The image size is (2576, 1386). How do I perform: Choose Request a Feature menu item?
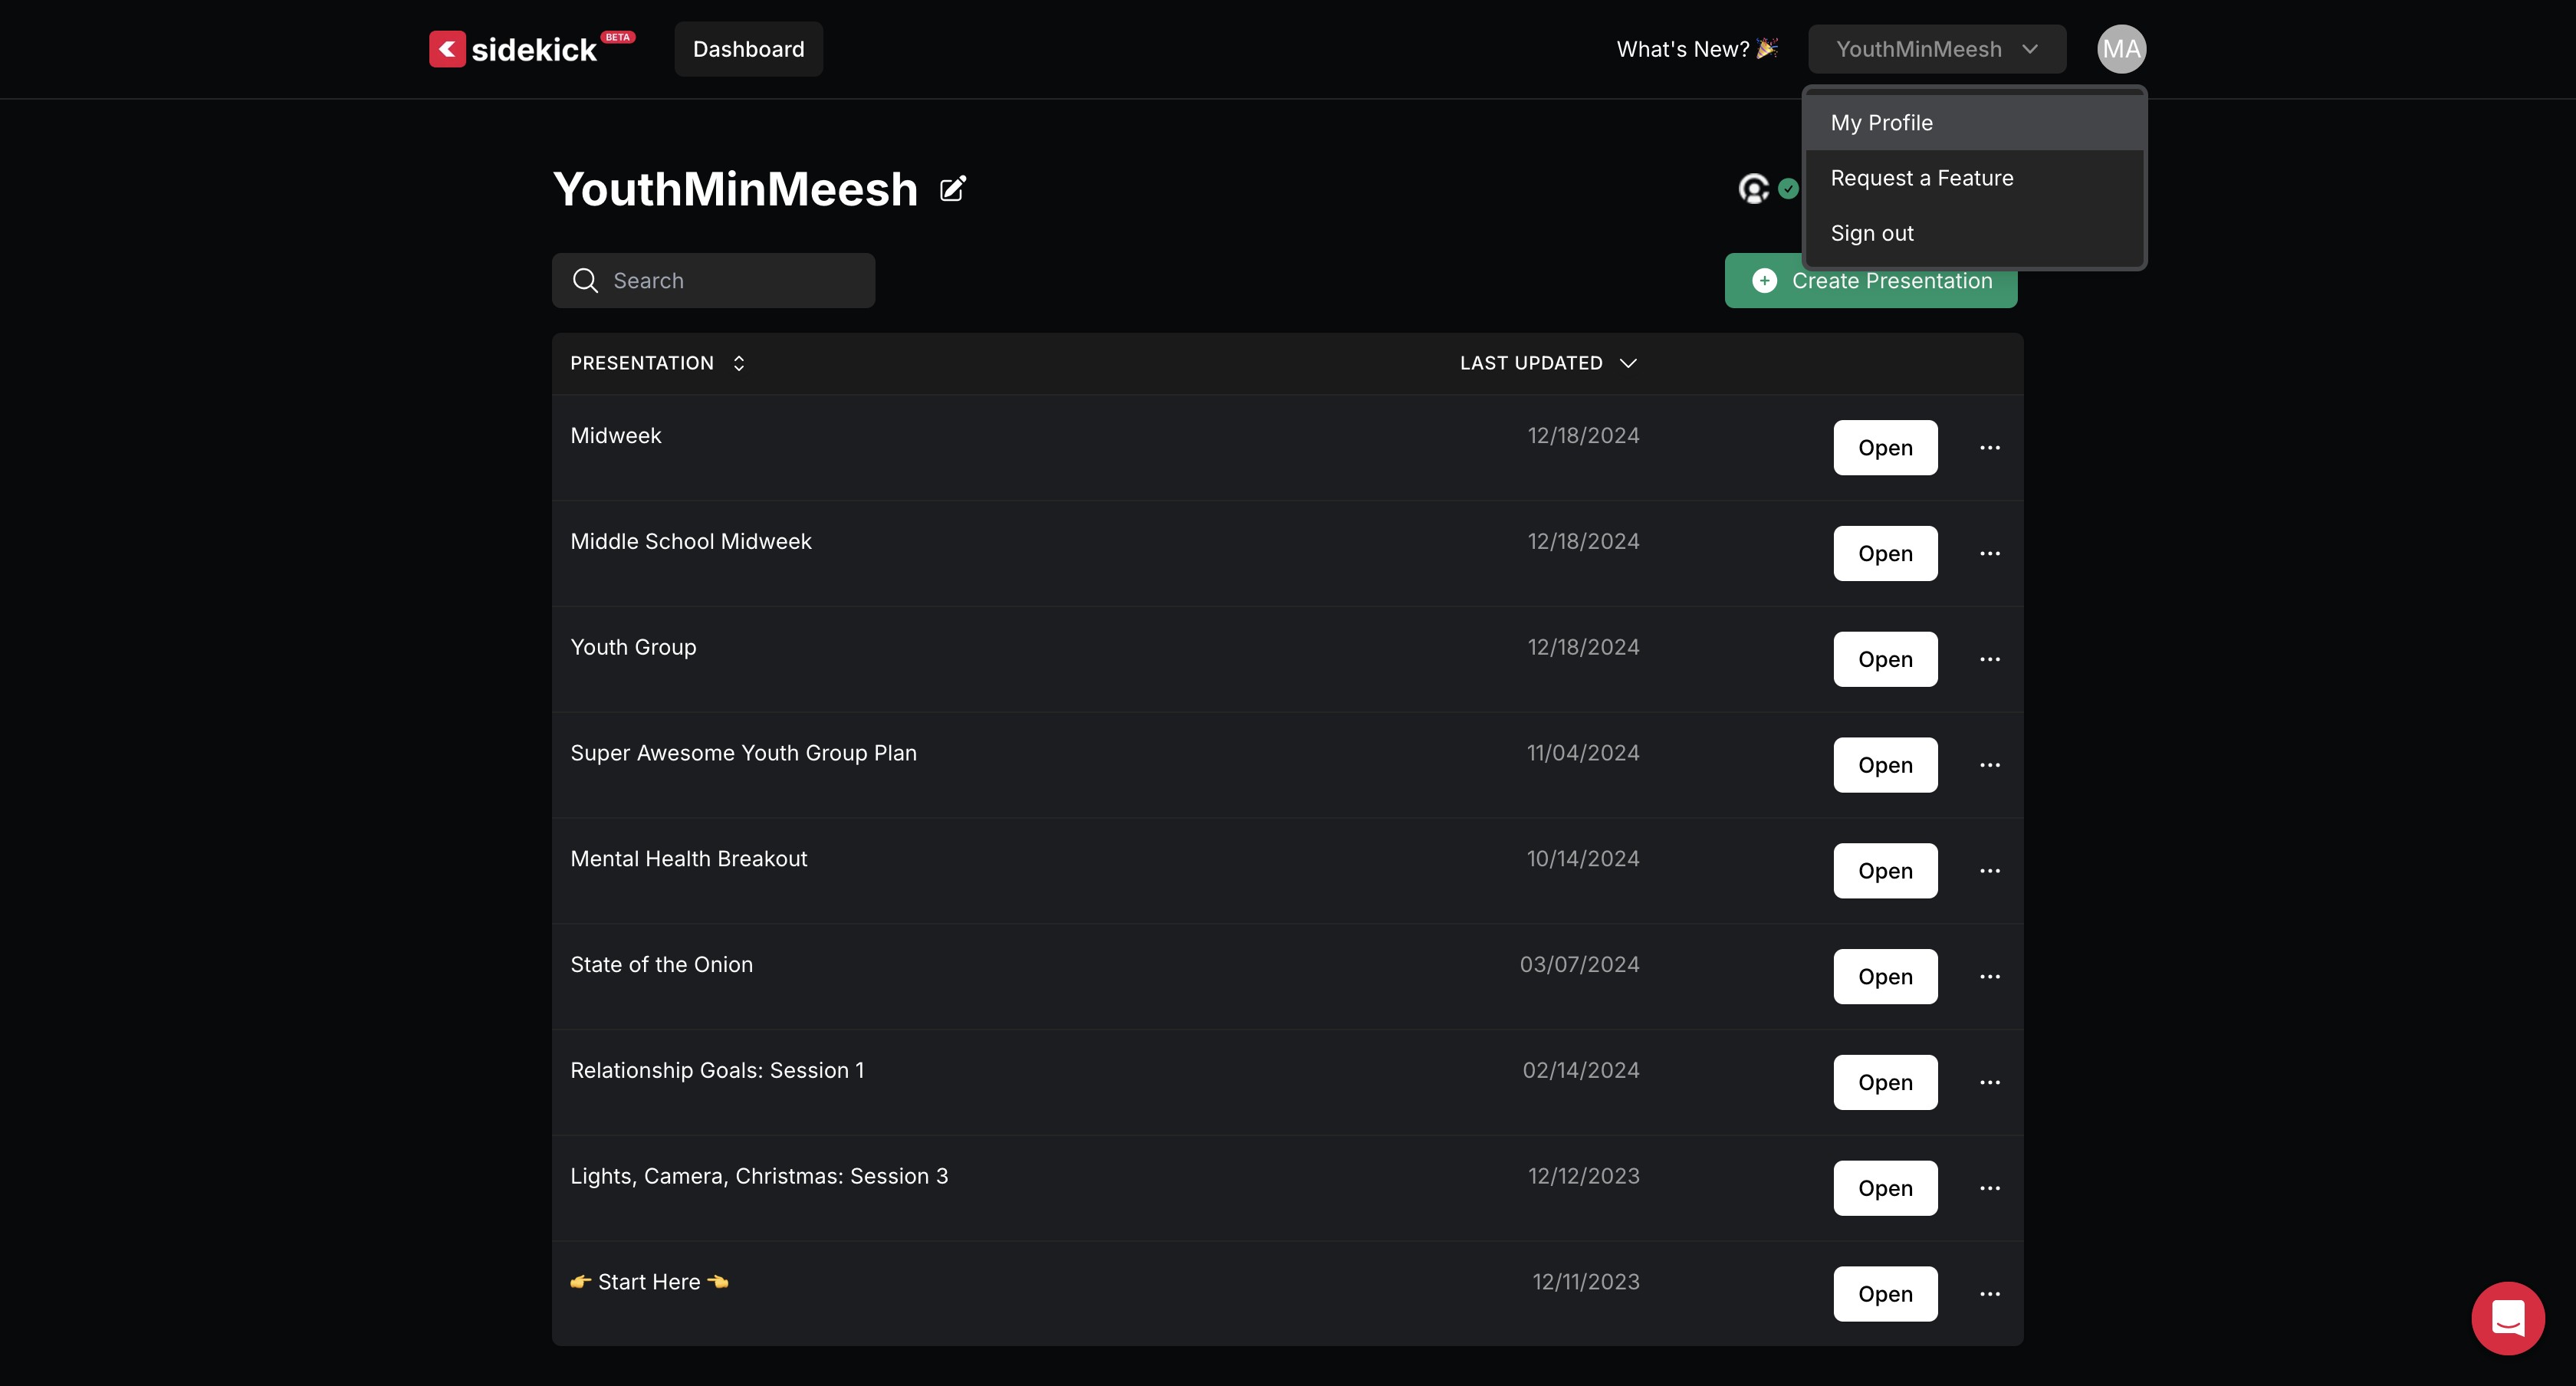[x=1921, y=178]
